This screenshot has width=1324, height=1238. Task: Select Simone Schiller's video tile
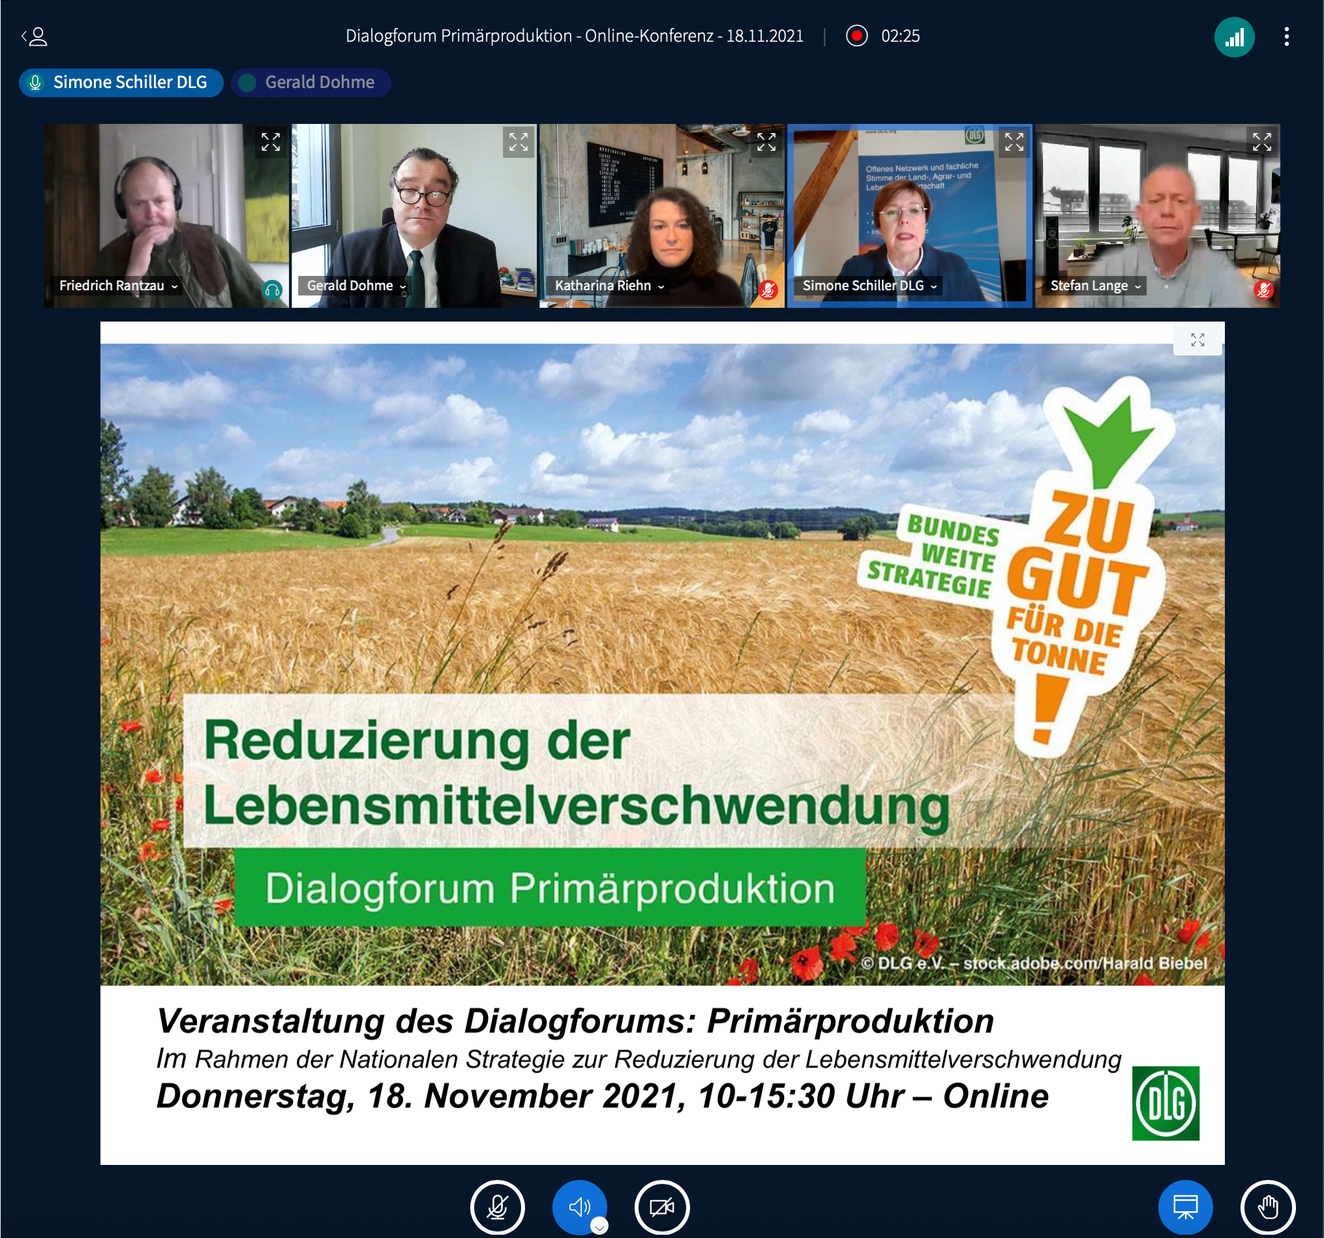(910, 215)
